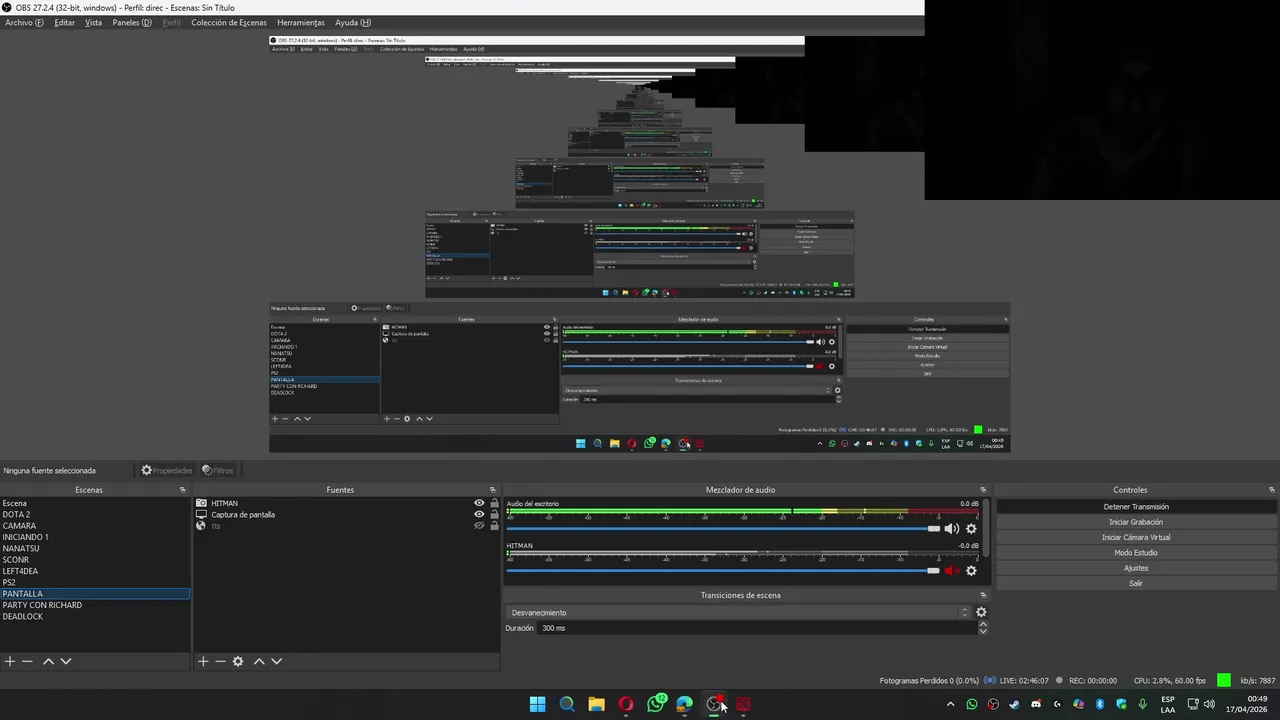
Task: Select the CAMARA scene
Action: 95,526
